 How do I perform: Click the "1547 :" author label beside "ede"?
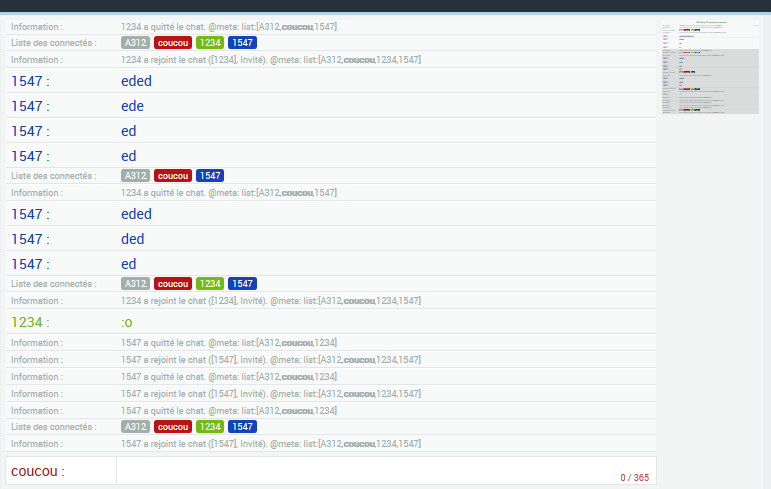(30, 106)
